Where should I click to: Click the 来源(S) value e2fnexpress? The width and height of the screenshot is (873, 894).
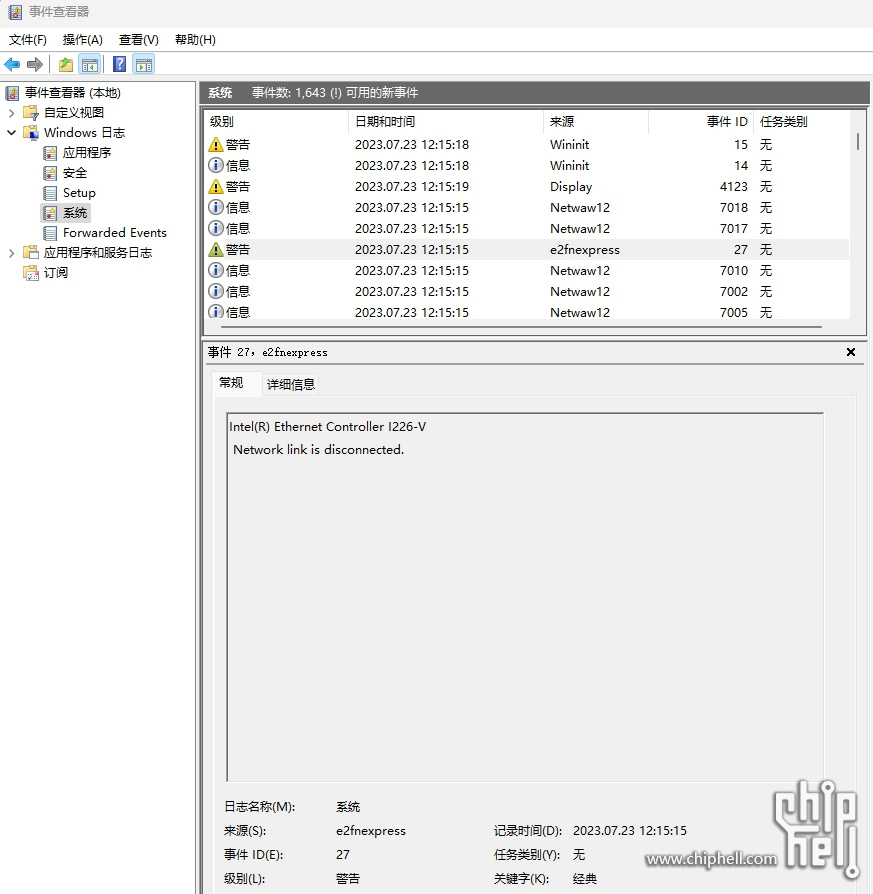371,831
